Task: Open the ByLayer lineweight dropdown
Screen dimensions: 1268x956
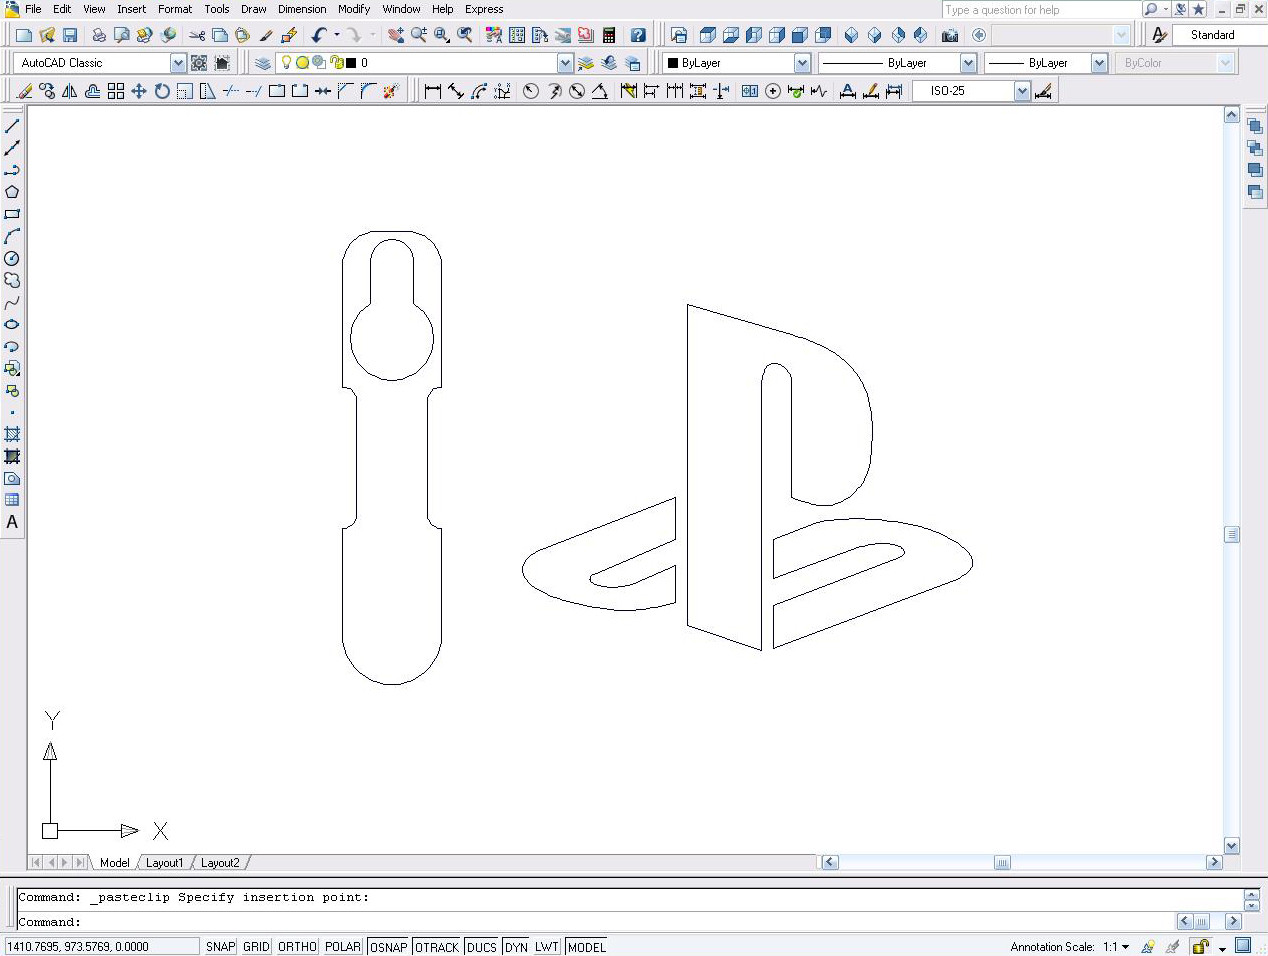Action: click(x=1099, y=63)
